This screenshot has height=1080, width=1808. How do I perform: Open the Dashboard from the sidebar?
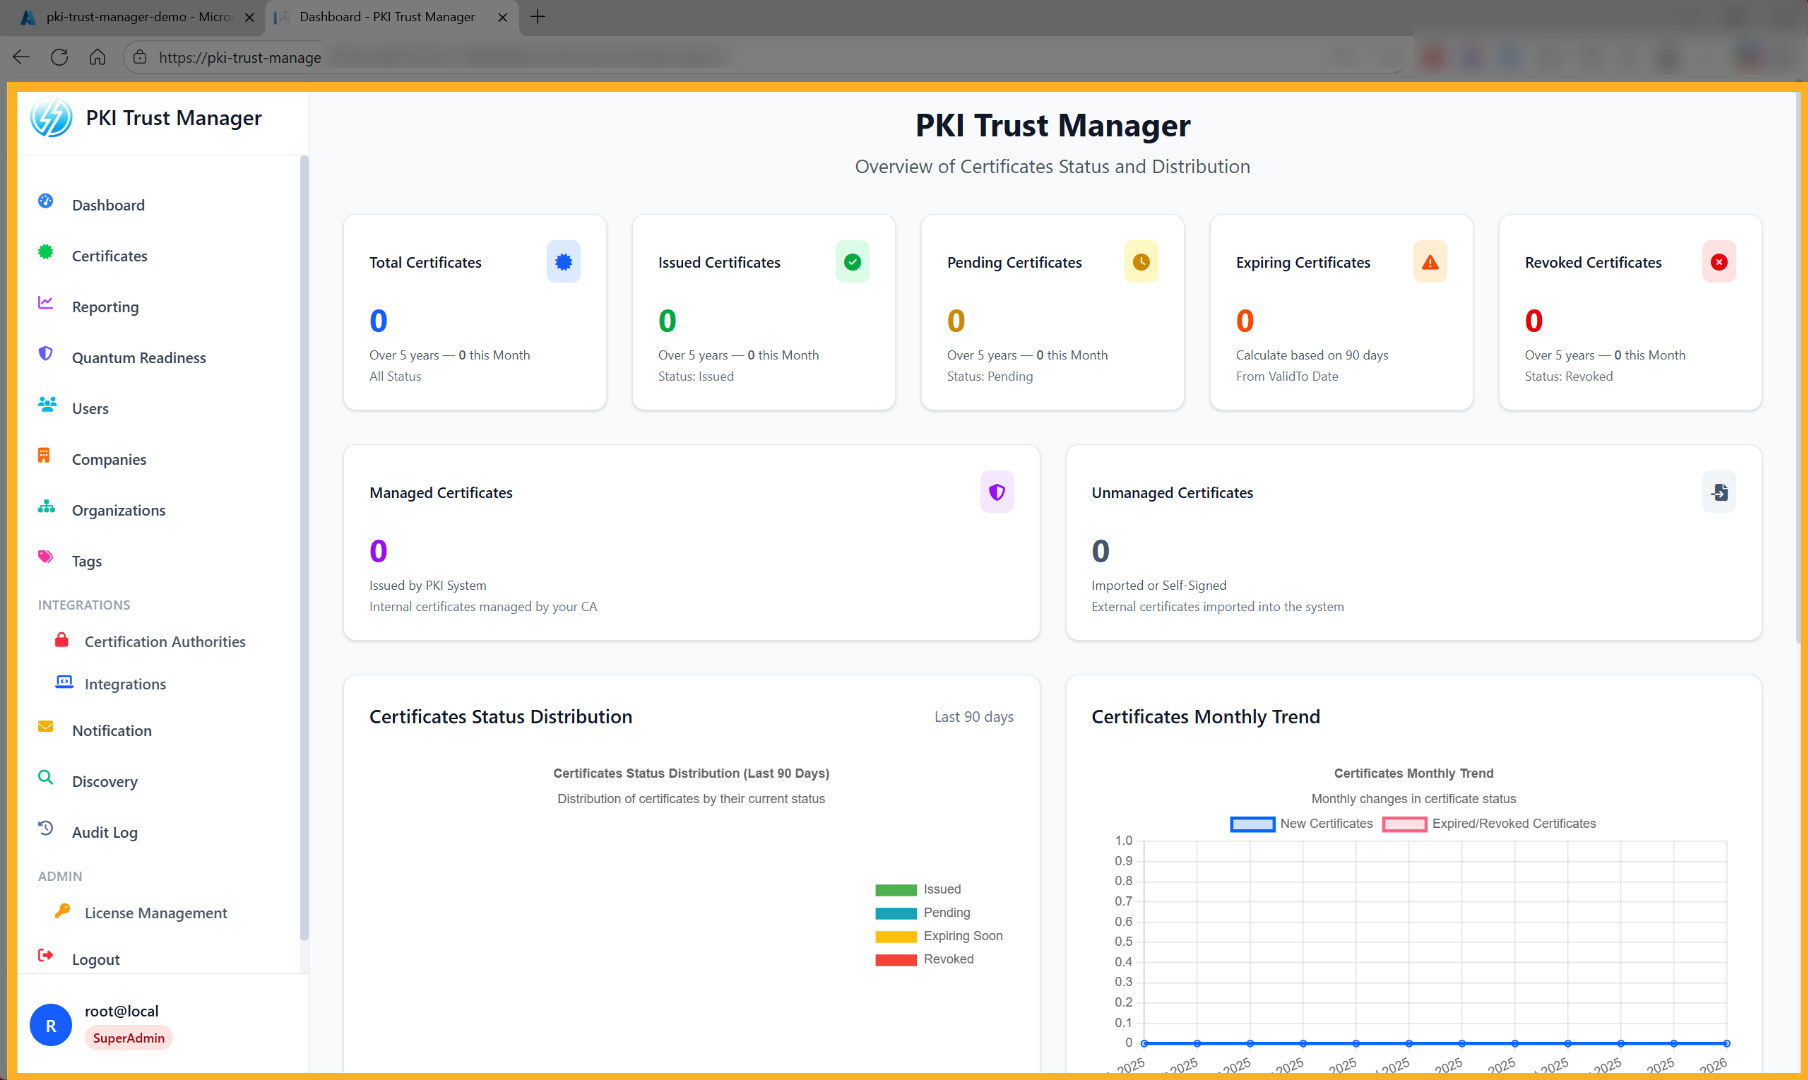(x=108, y=205)
